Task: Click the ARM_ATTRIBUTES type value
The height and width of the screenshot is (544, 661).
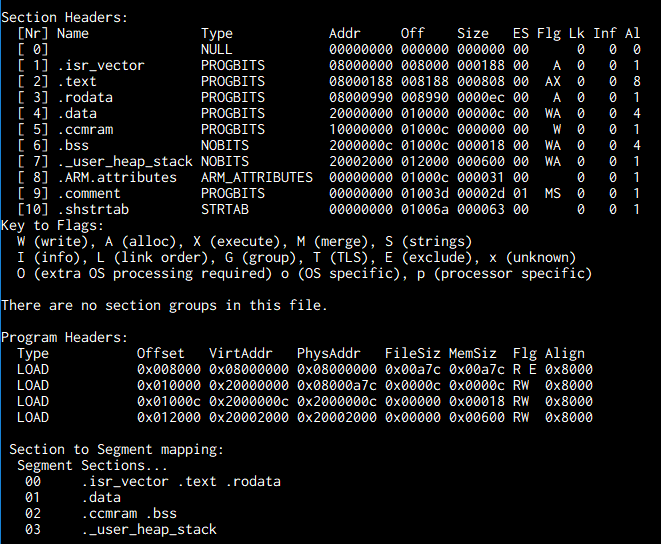Action: [257, 178]
